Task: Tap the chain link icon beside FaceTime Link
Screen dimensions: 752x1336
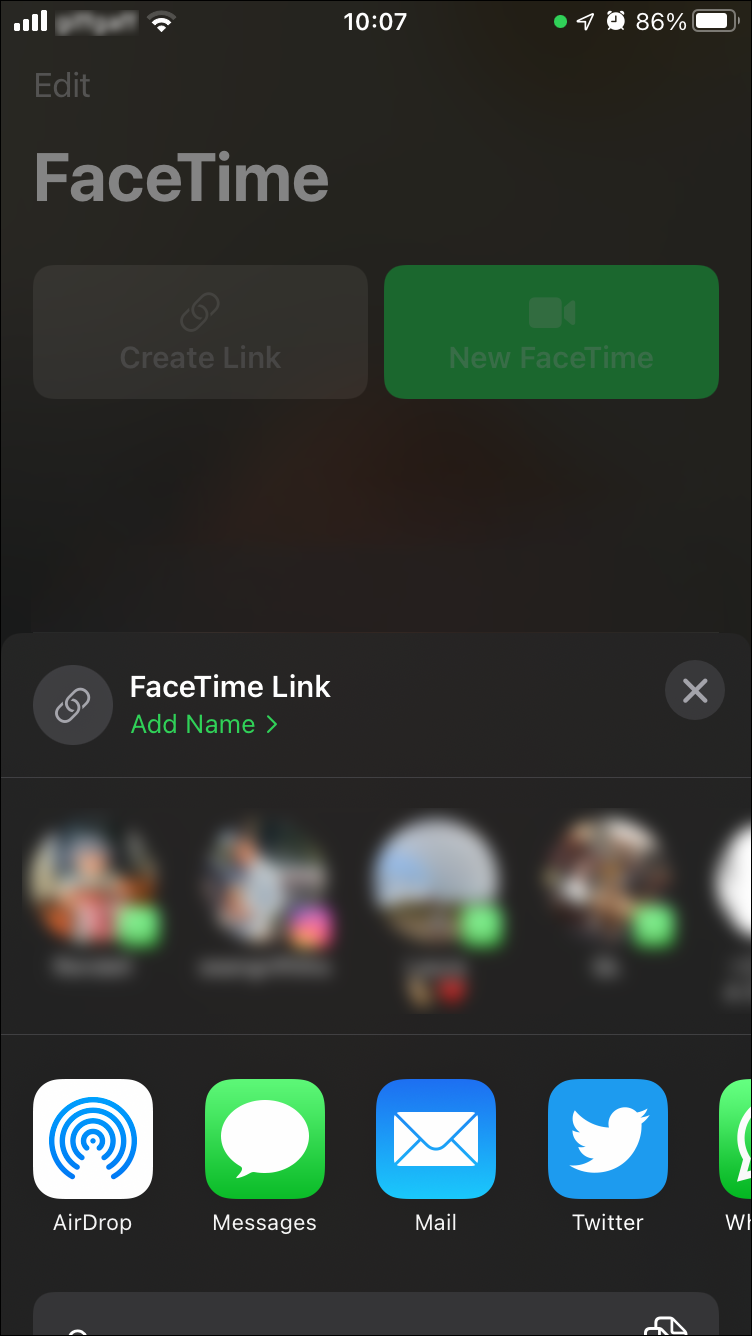Action: click(x=73, y=705)
